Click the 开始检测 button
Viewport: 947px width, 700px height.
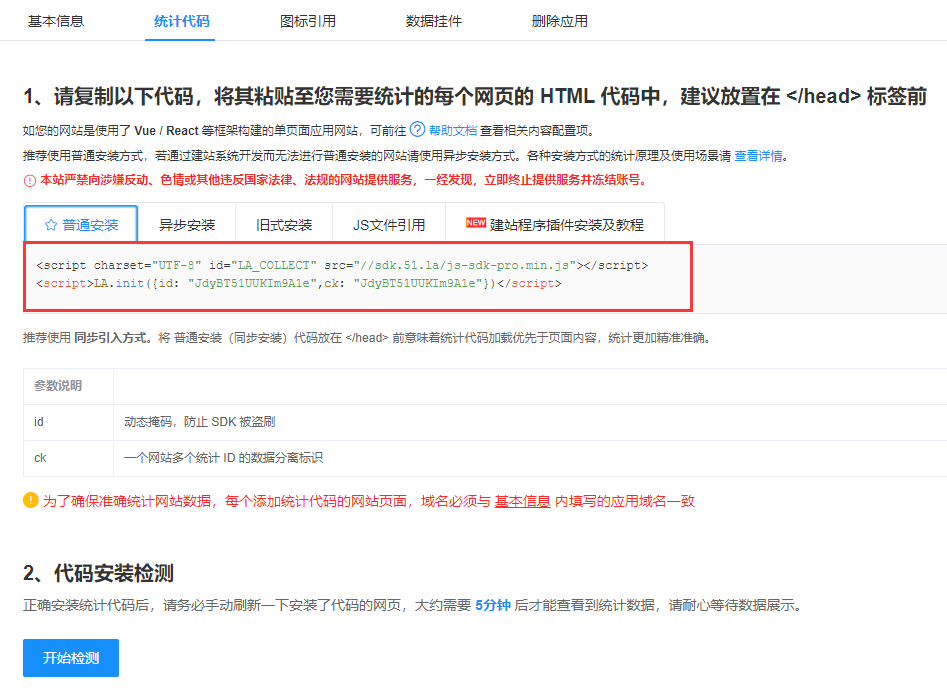(70, 658)
